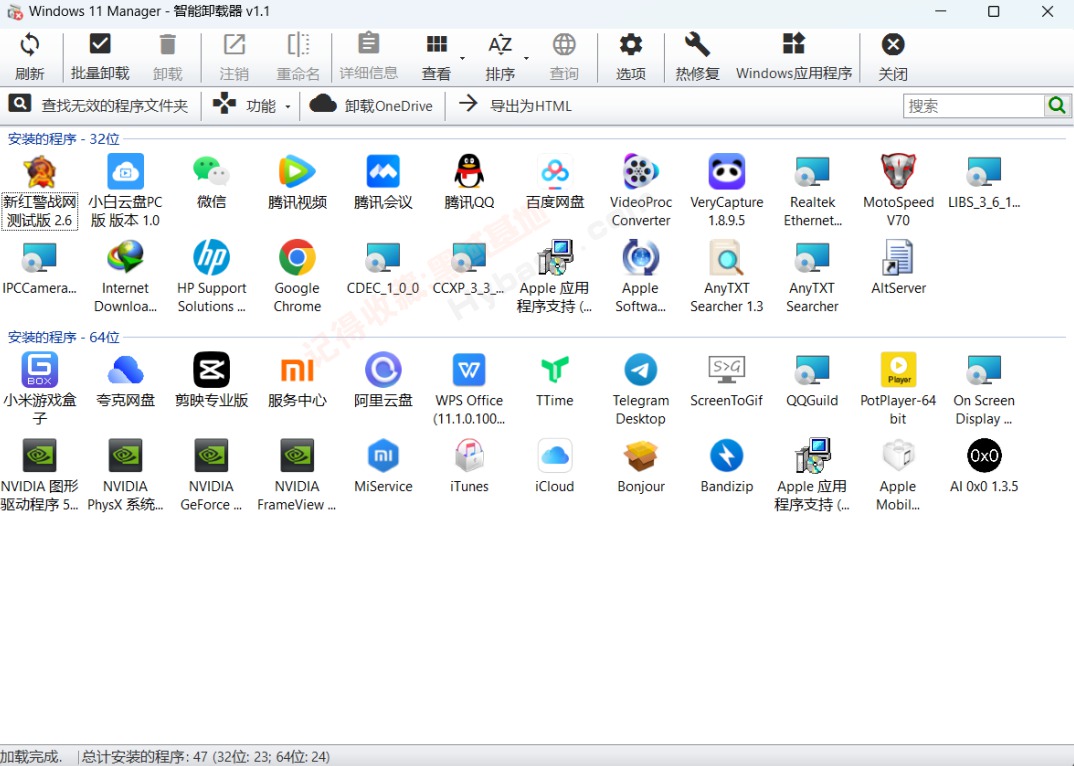
Task: Open the 功能 menu
Action: click(251, 106)
